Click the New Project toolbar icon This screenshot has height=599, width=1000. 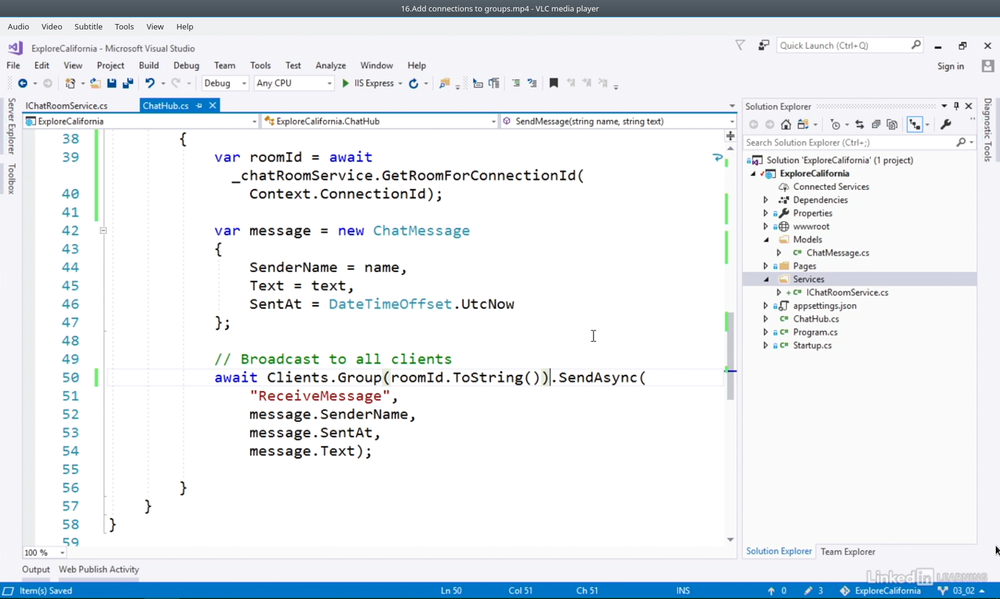pos(70,84)
